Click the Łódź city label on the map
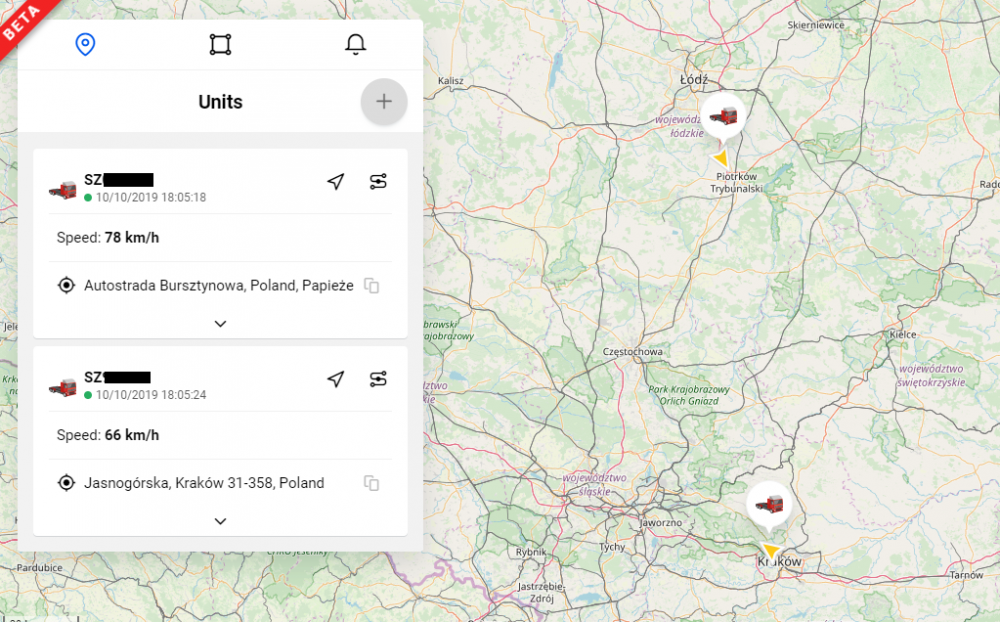Viewport: 1000px width, 622px height. tap(694, 80)
